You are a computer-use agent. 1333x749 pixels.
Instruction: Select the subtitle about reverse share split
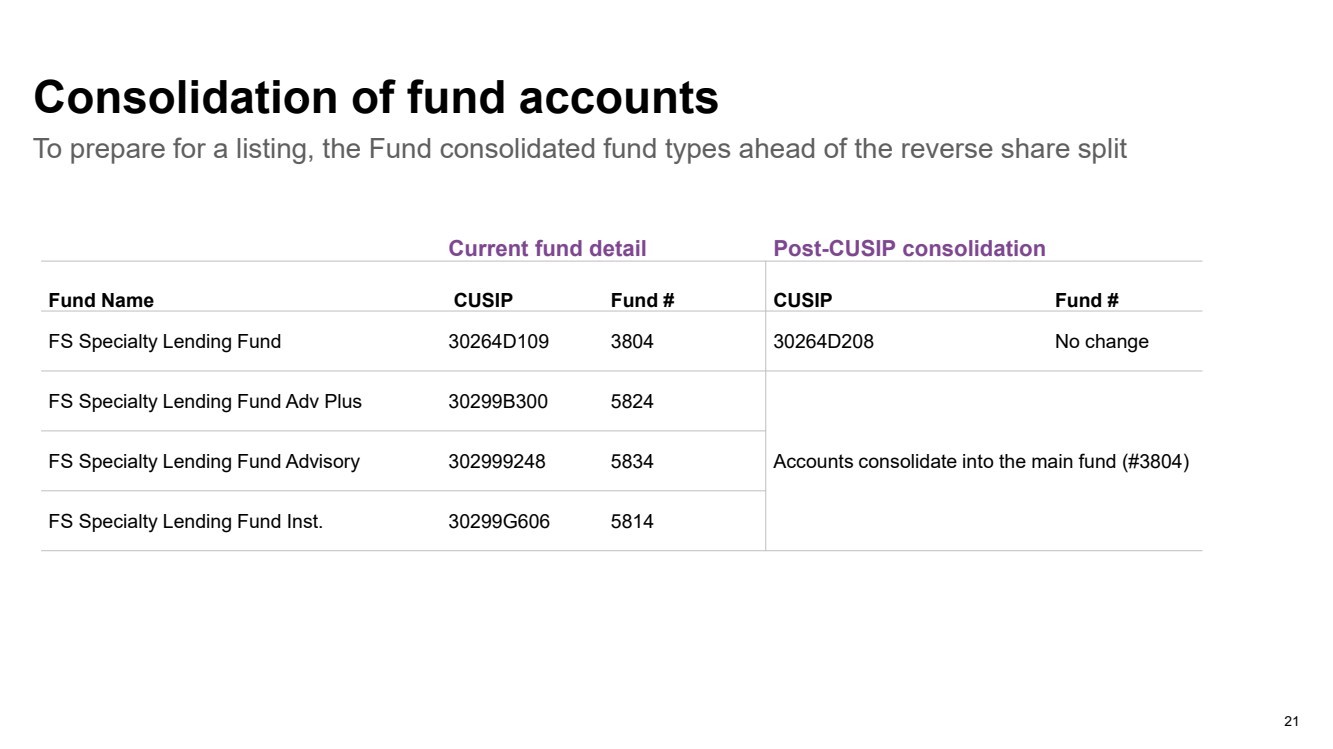click(580, 149)
